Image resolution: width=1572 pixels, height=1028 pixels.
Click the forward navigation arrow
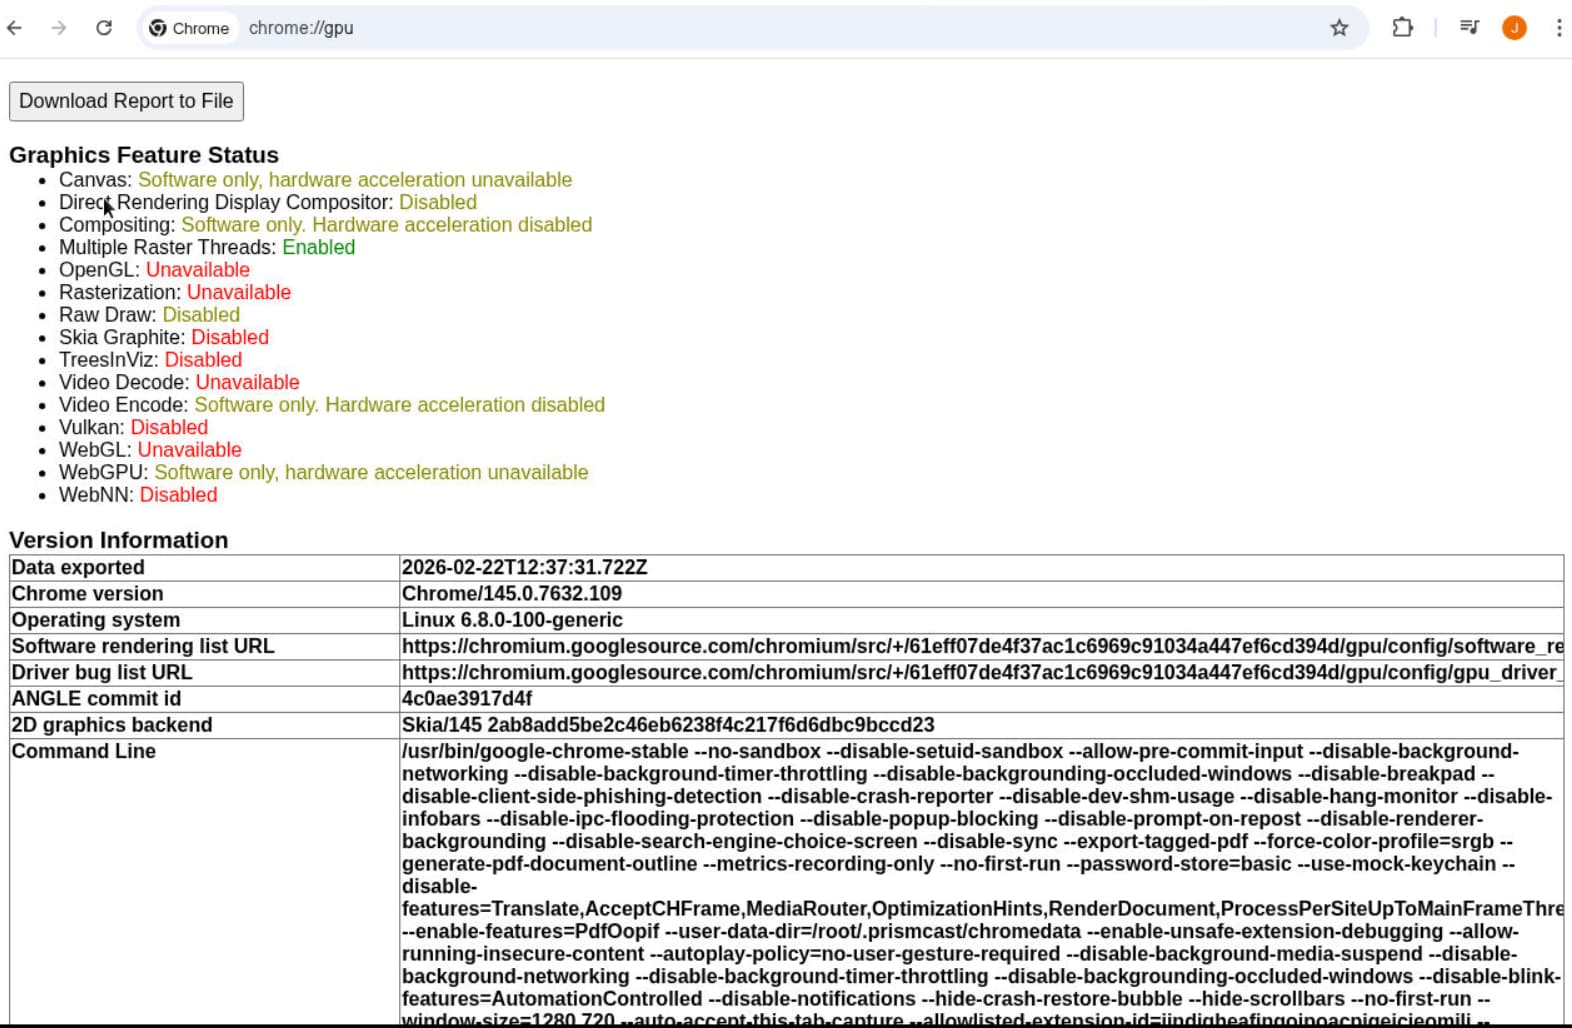tap(59, 28)
